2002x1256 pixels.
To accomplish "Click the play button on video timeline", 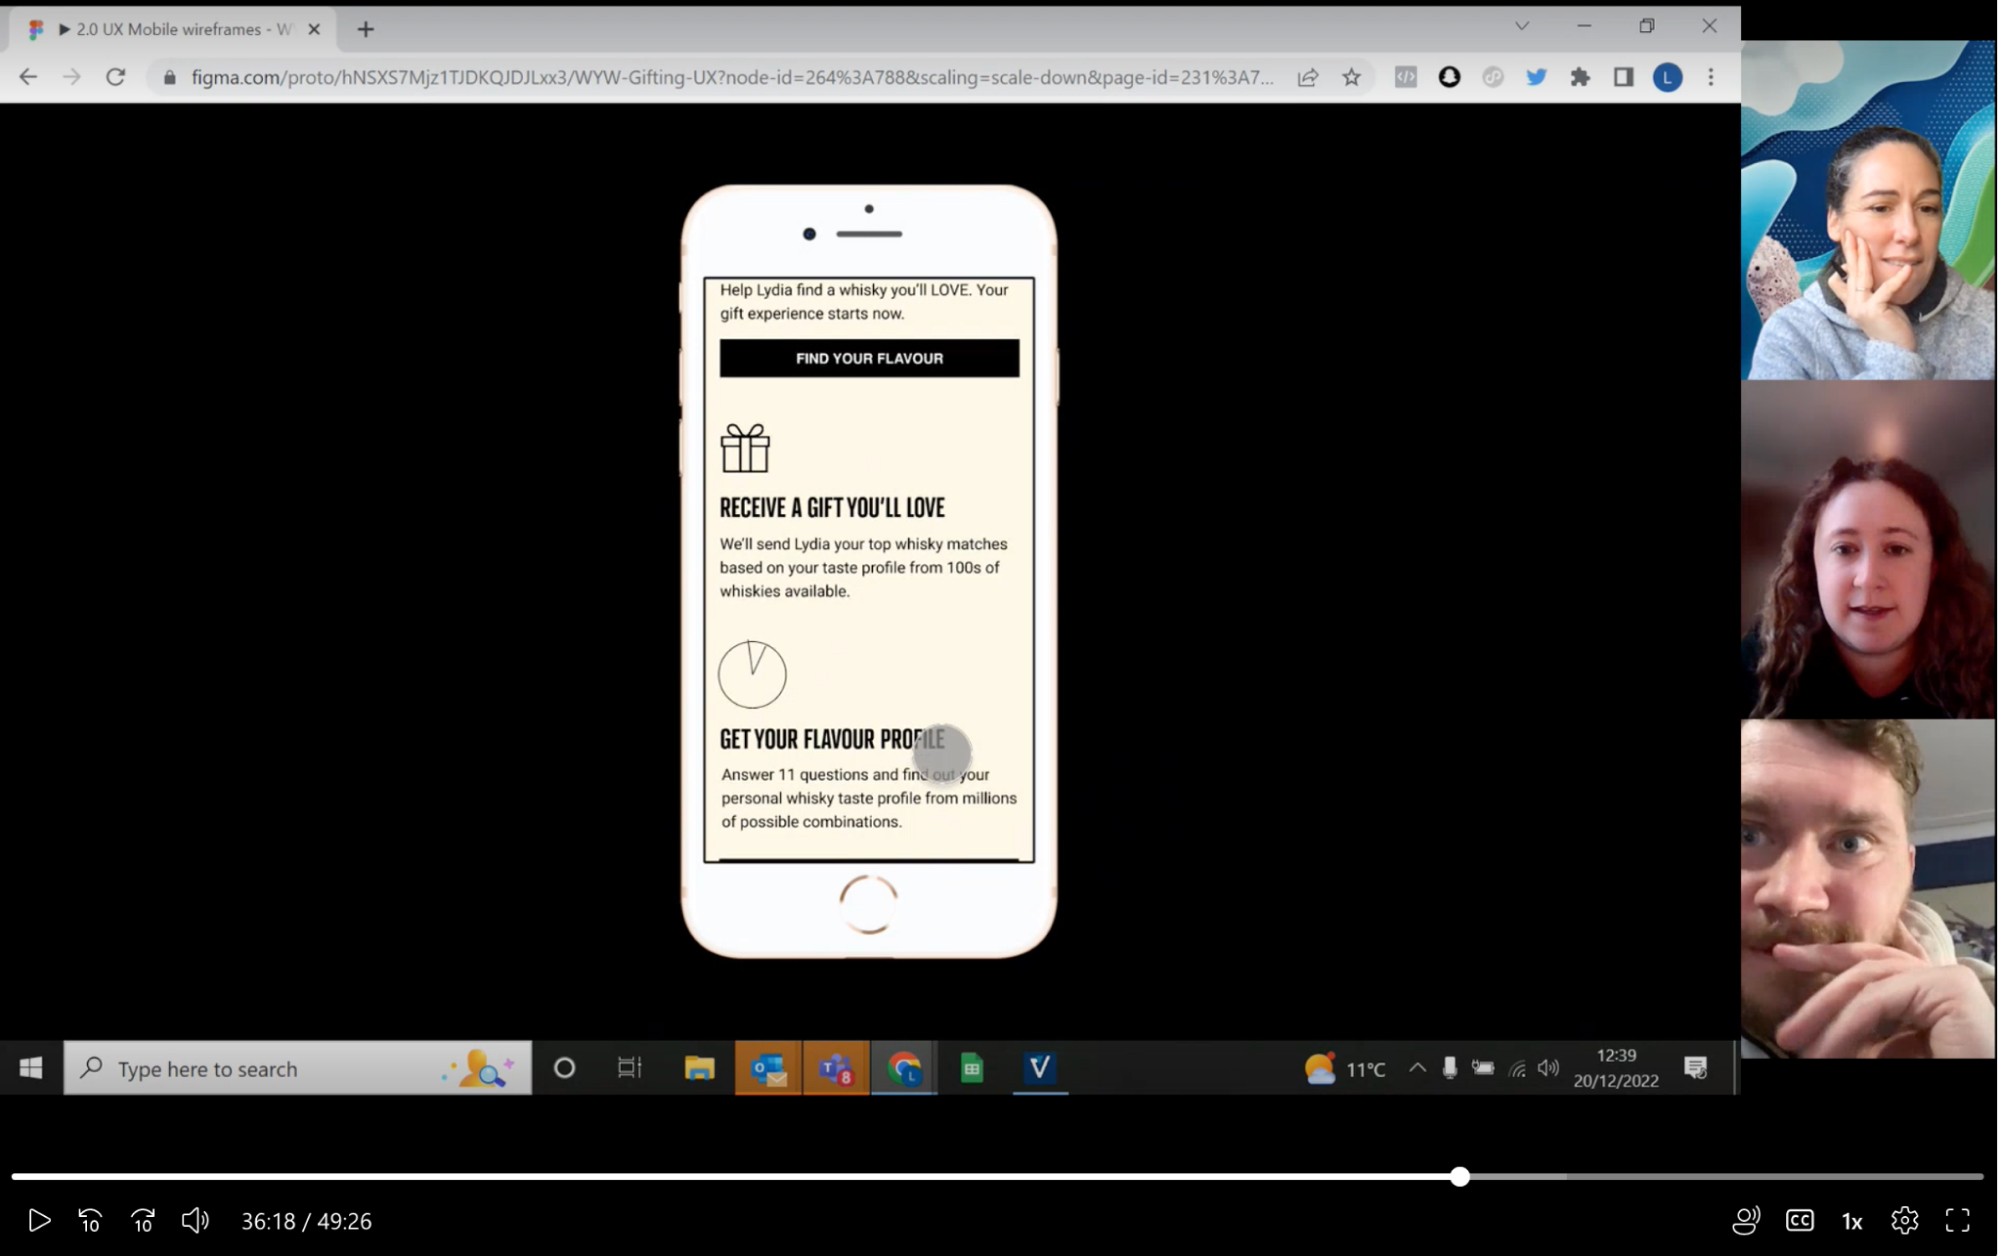I will [39, 1220].
